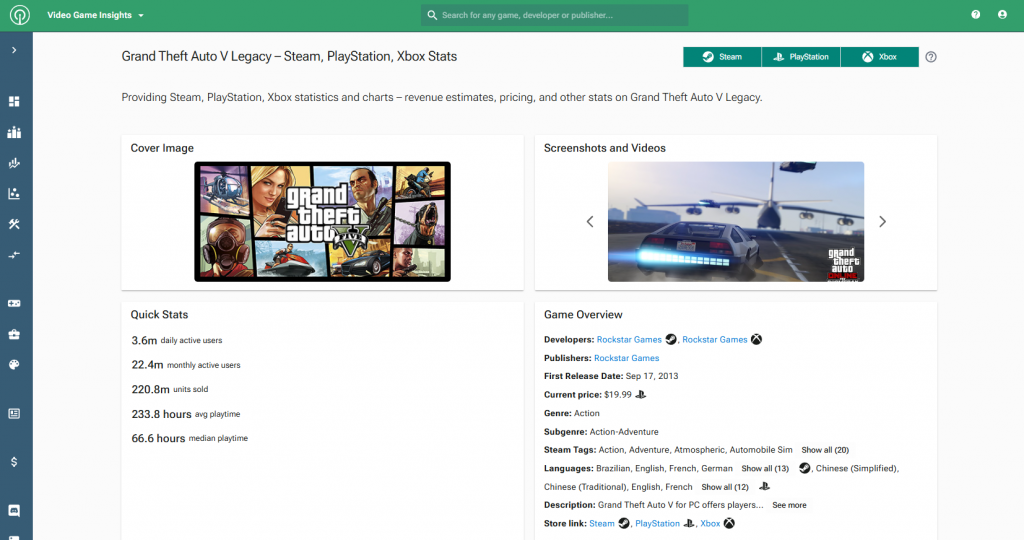
Task: Open the scatter plot chart icon in sidebar
Action: [14, 193]
